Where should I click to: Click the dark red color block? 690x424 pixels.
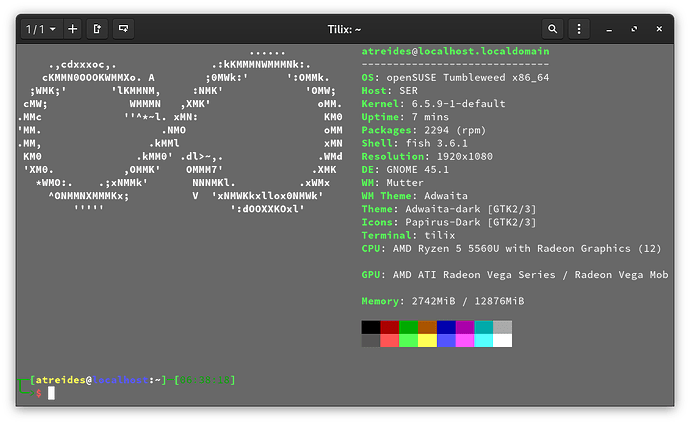[x=389, y=327]
